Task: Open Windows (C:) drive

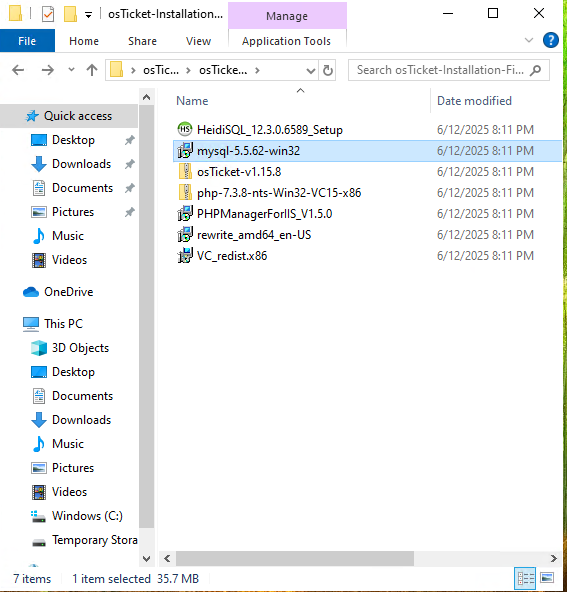Action: click(x=87, y=516)
